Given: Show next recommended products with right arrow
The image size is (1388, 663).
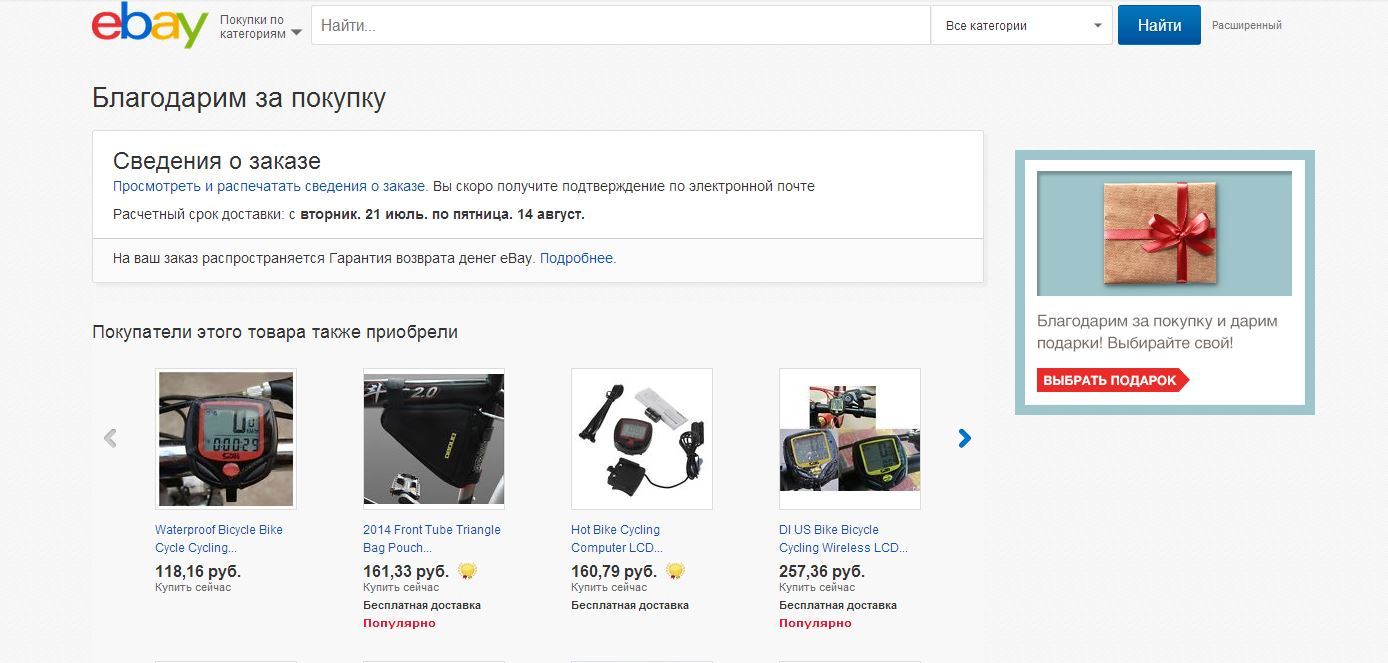Looking at the screenshot, I should point(964,438).
